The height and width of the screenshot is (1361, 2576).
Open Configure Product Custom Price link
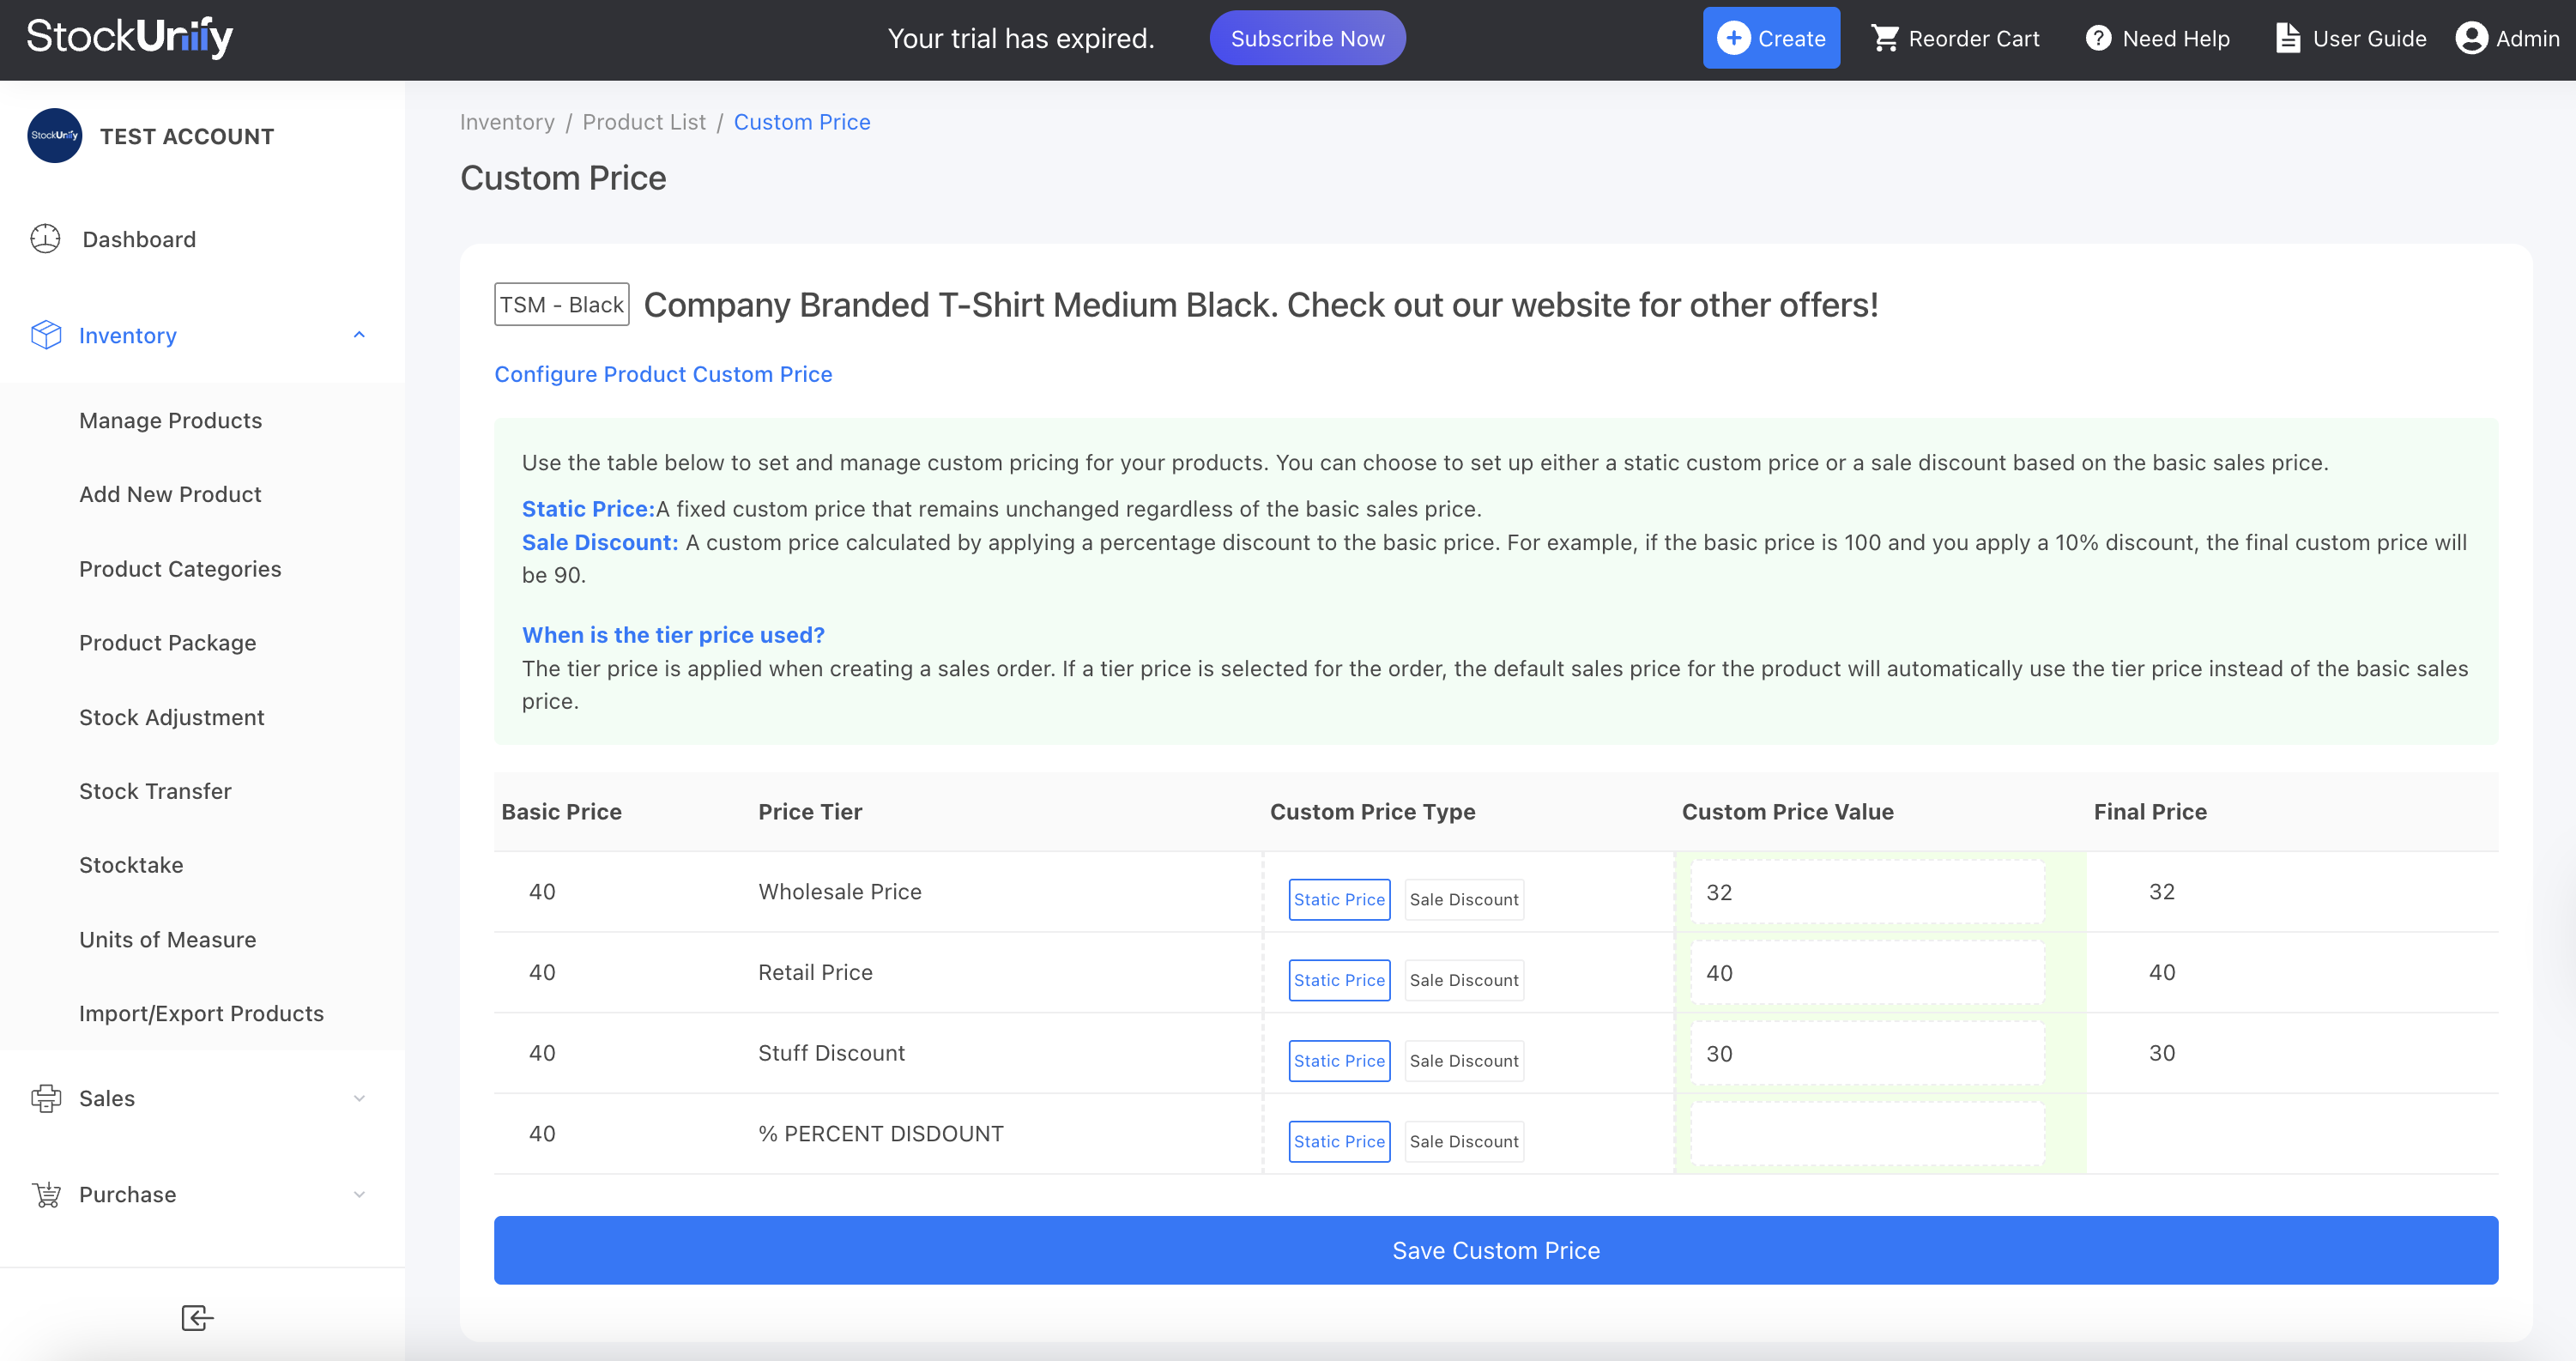[x=663, y=374]
